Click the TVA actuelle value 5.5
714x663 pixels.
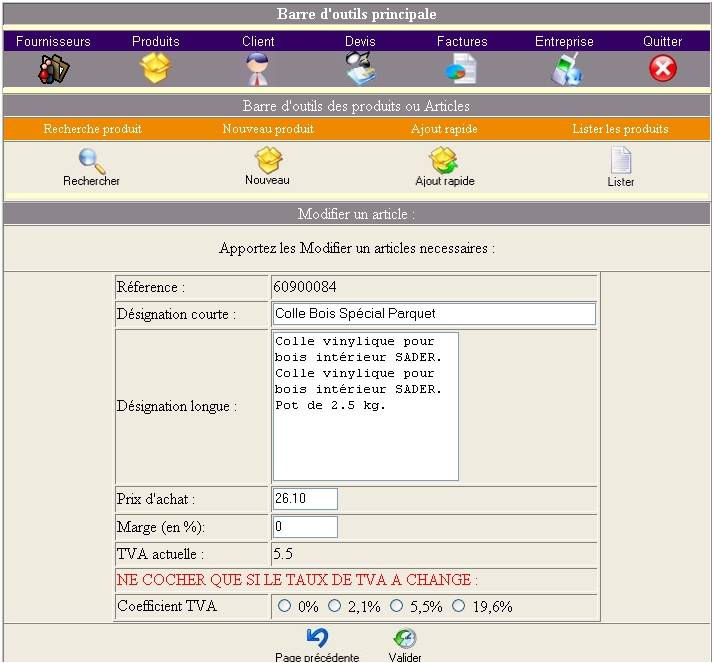click(x=283, y=554)
